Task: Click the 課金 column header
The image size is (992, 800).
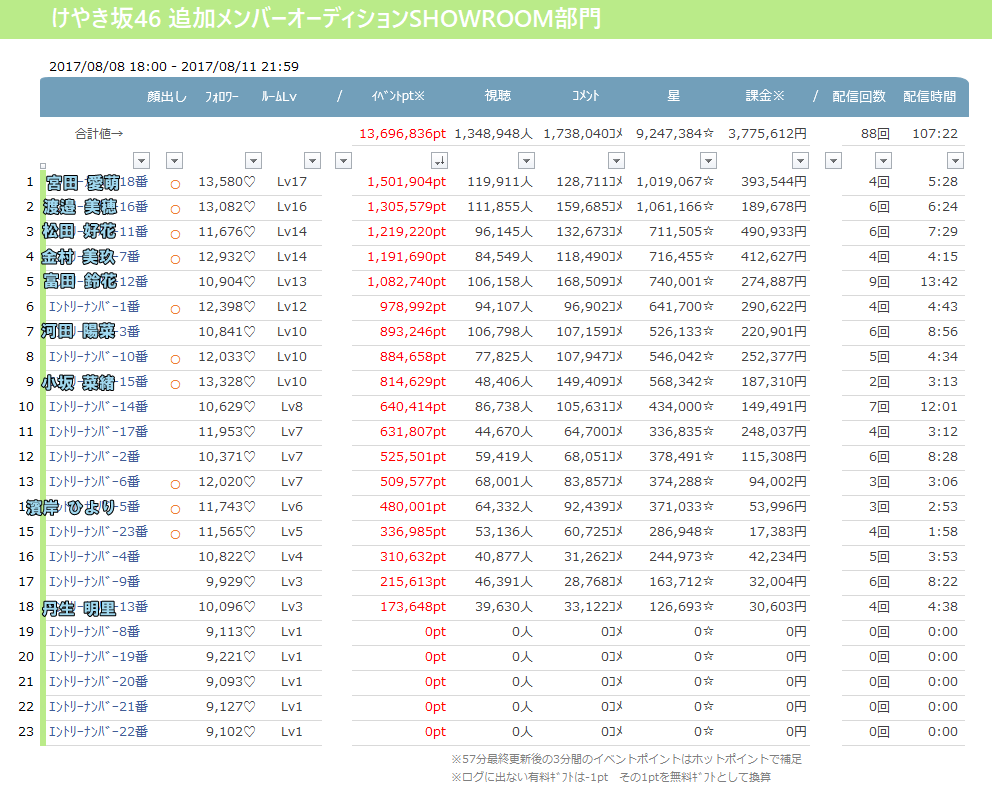Action: (765, 96)
